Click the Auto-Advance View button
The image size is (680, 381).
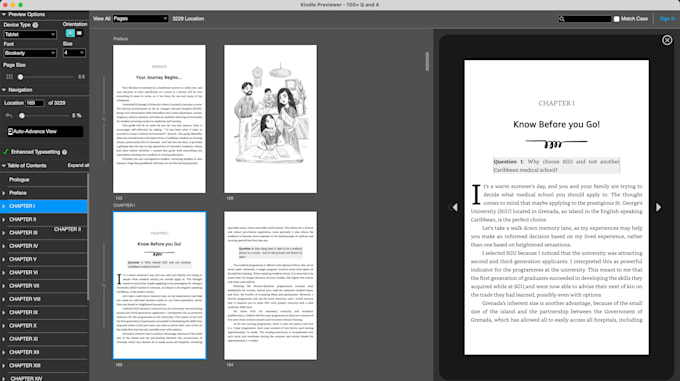tap(45, 131)
